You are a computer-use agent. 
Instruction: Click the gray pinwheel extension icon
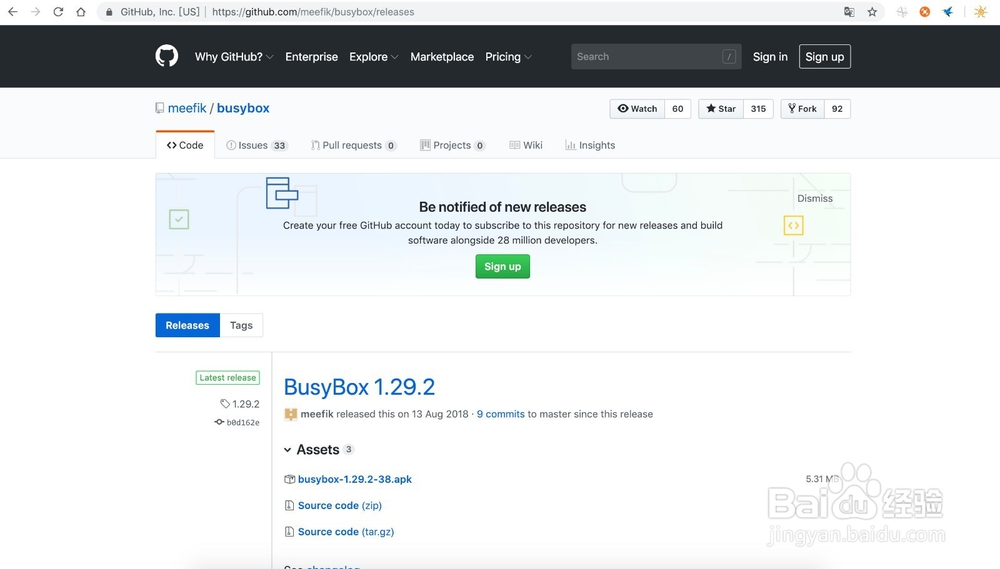click(x=902, y=11)
